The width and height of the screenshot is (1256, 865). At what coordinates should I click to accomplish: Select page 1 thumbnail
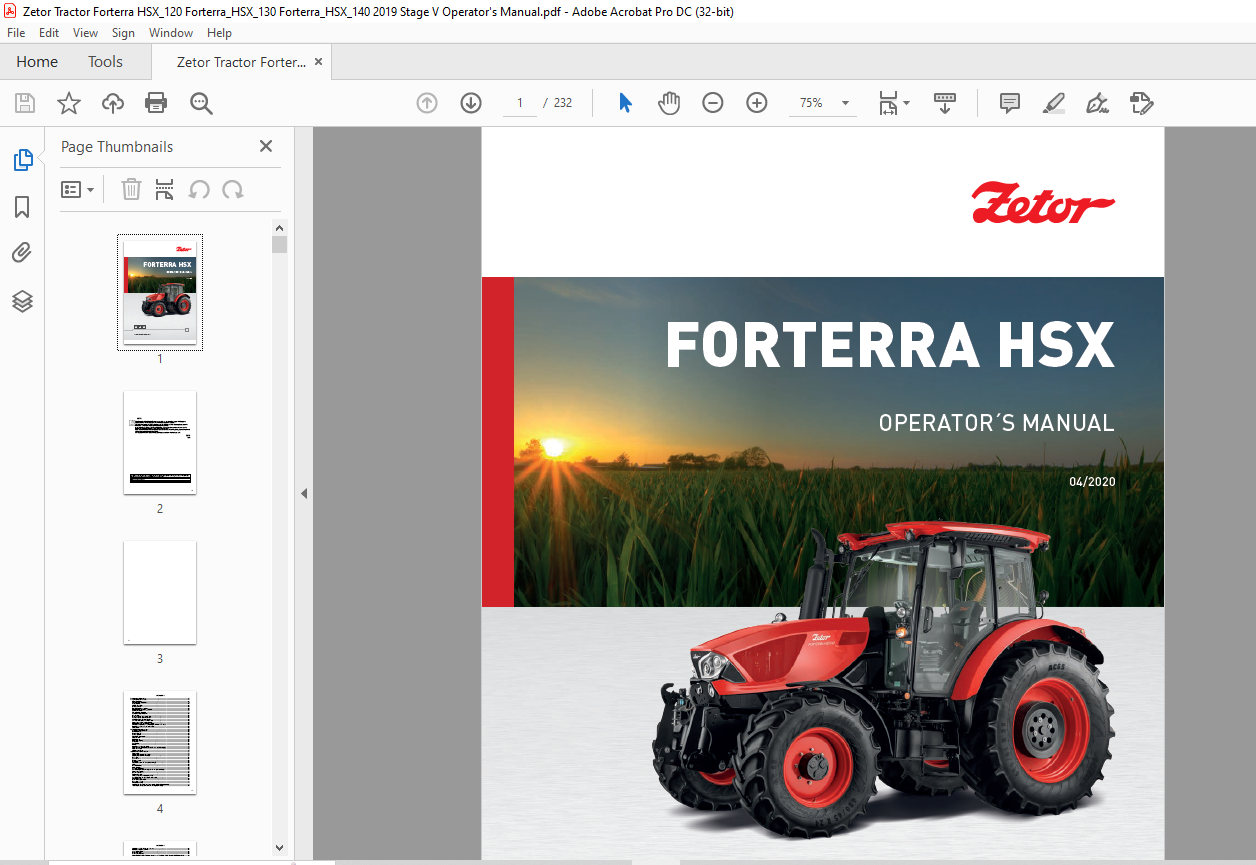click(x=160, y=292)
